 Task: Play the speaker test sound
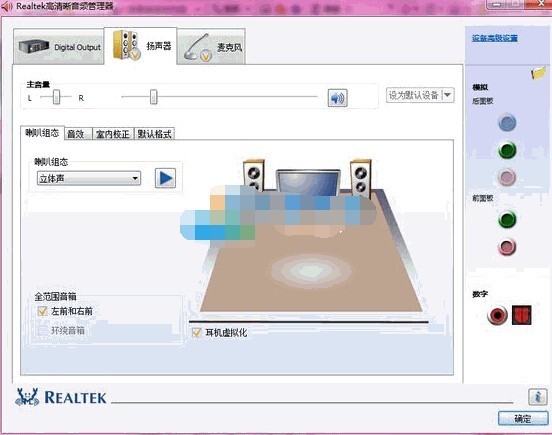[165, 178]
